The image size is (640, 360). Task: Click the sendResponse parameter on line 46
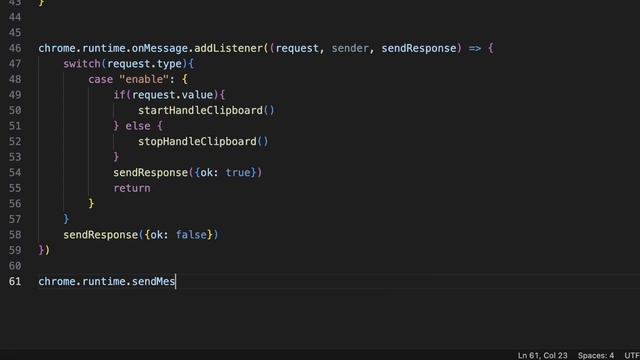pyautogui.click(x=419, y=48)
